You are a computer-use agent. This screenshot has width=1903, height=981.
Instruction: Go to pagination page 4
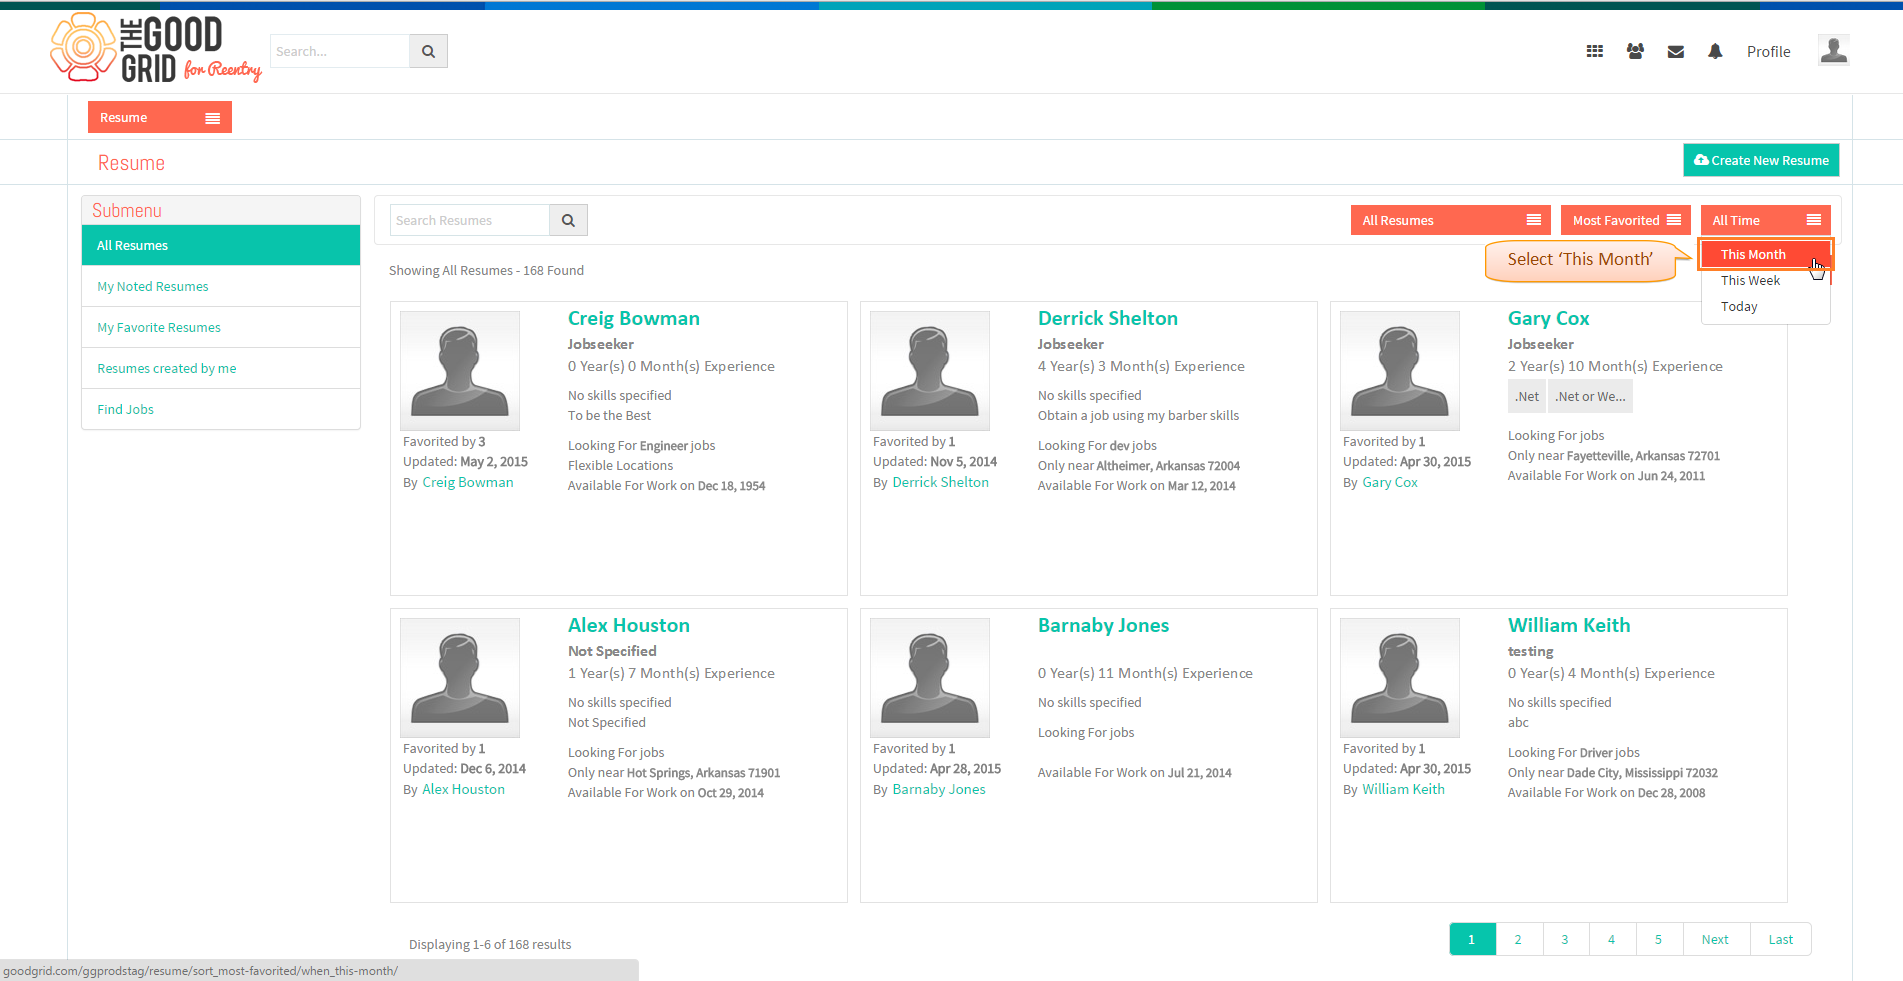1611,939
